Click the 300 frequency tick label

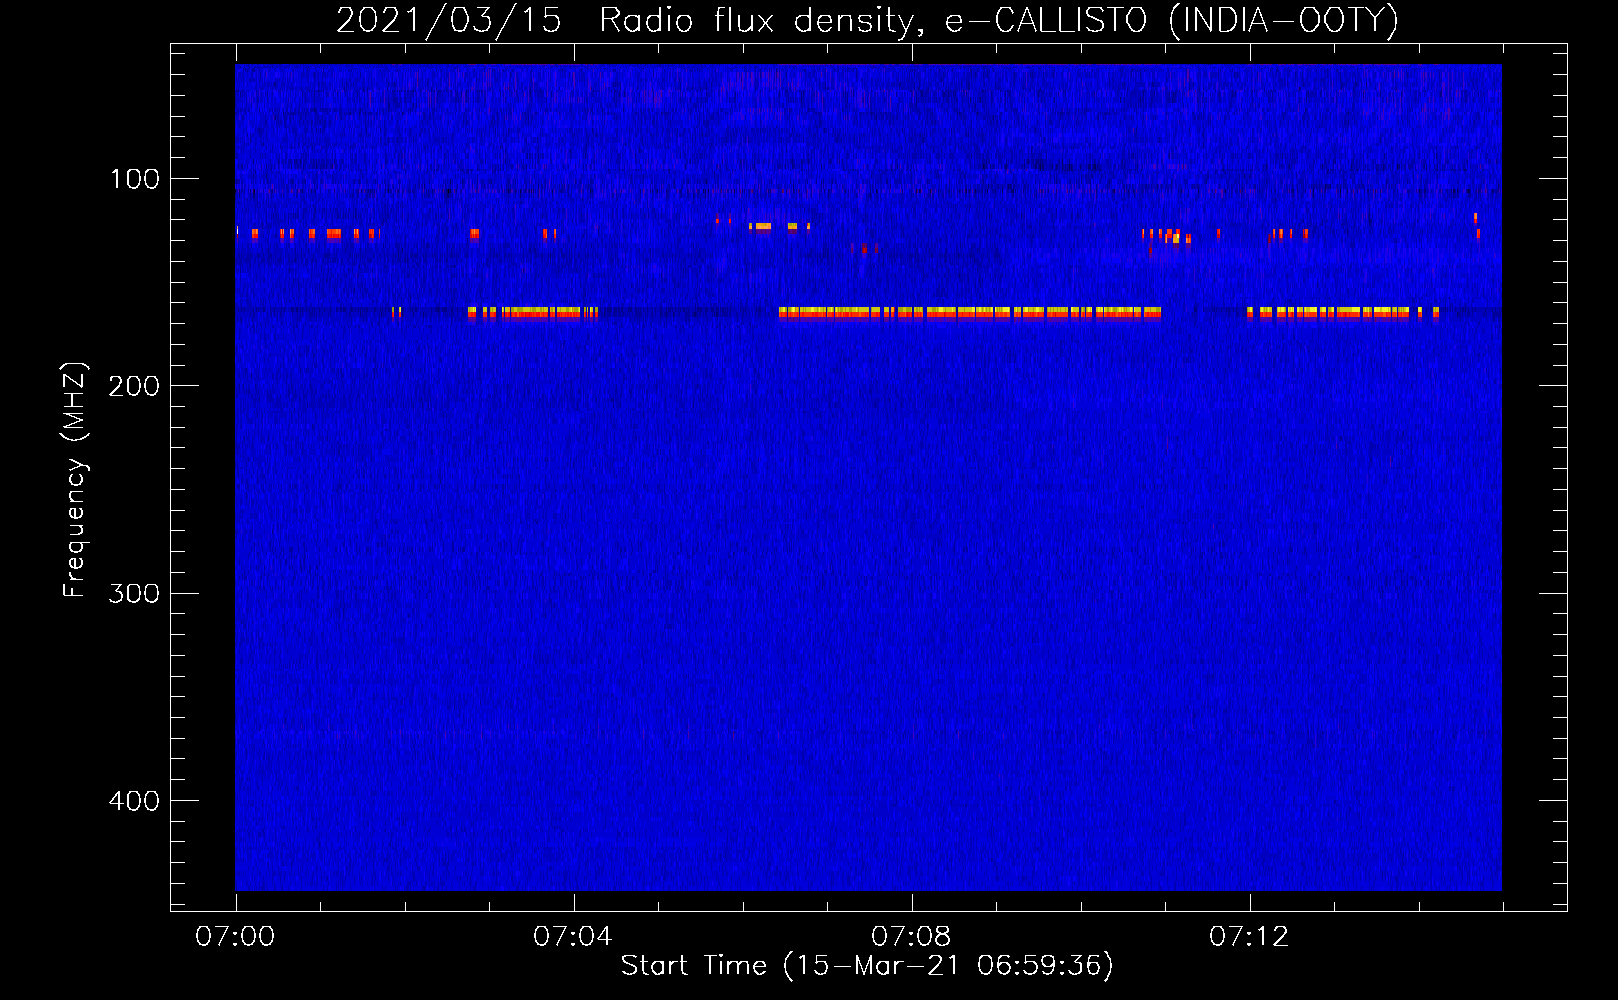pyautogui.click(x=135, y=594)
